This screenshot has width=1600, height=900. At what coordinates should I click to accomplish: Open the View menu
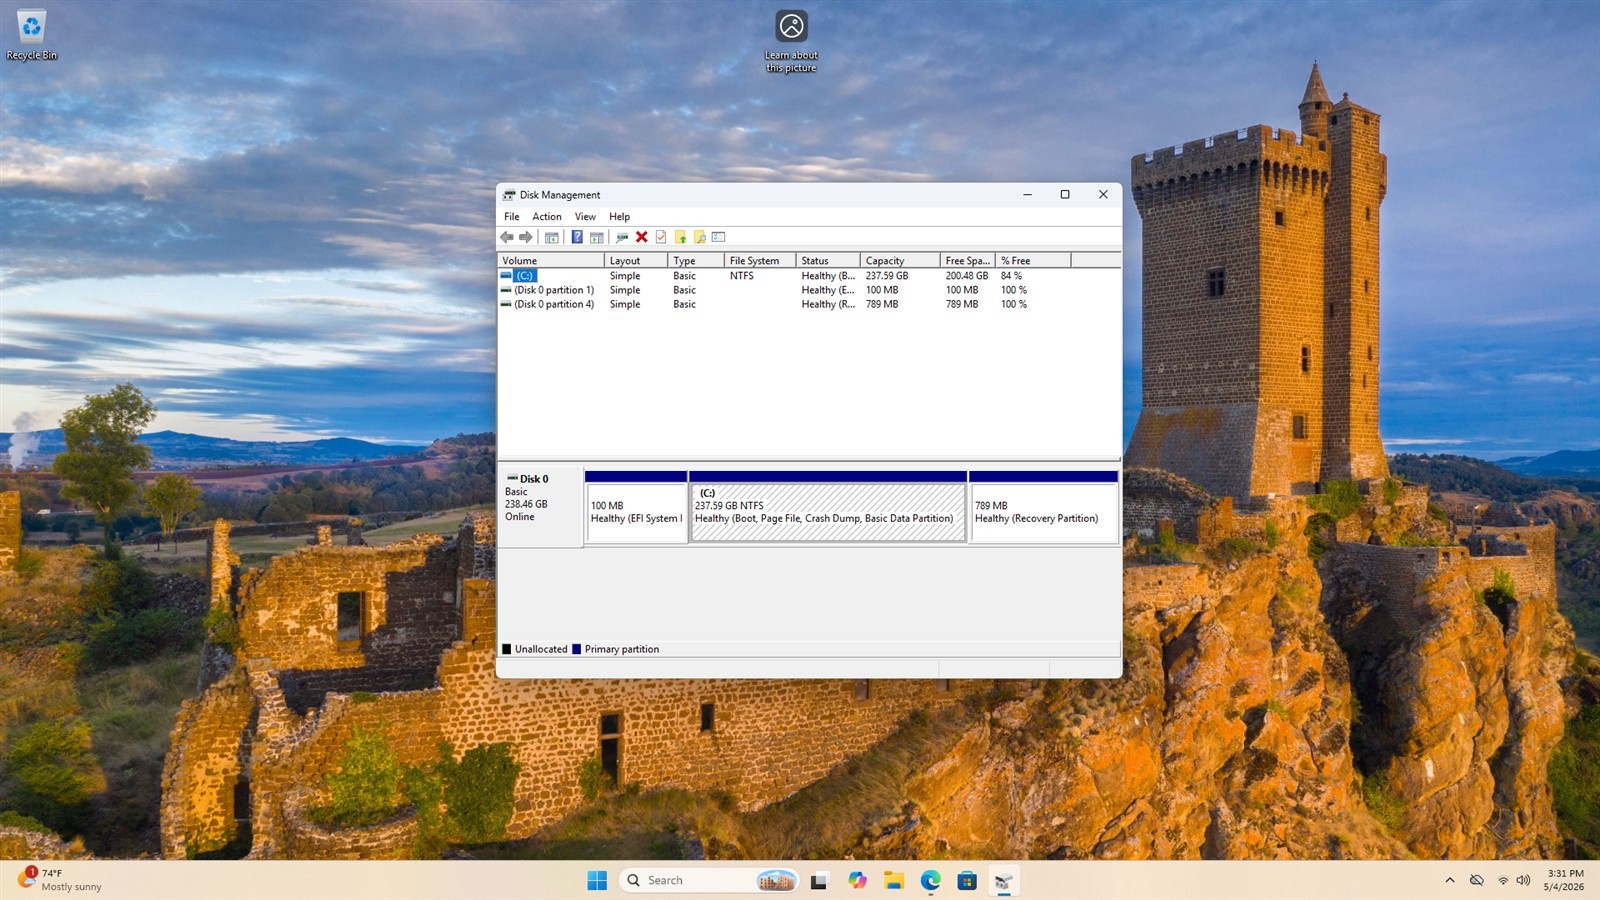(x=585, y=216)
